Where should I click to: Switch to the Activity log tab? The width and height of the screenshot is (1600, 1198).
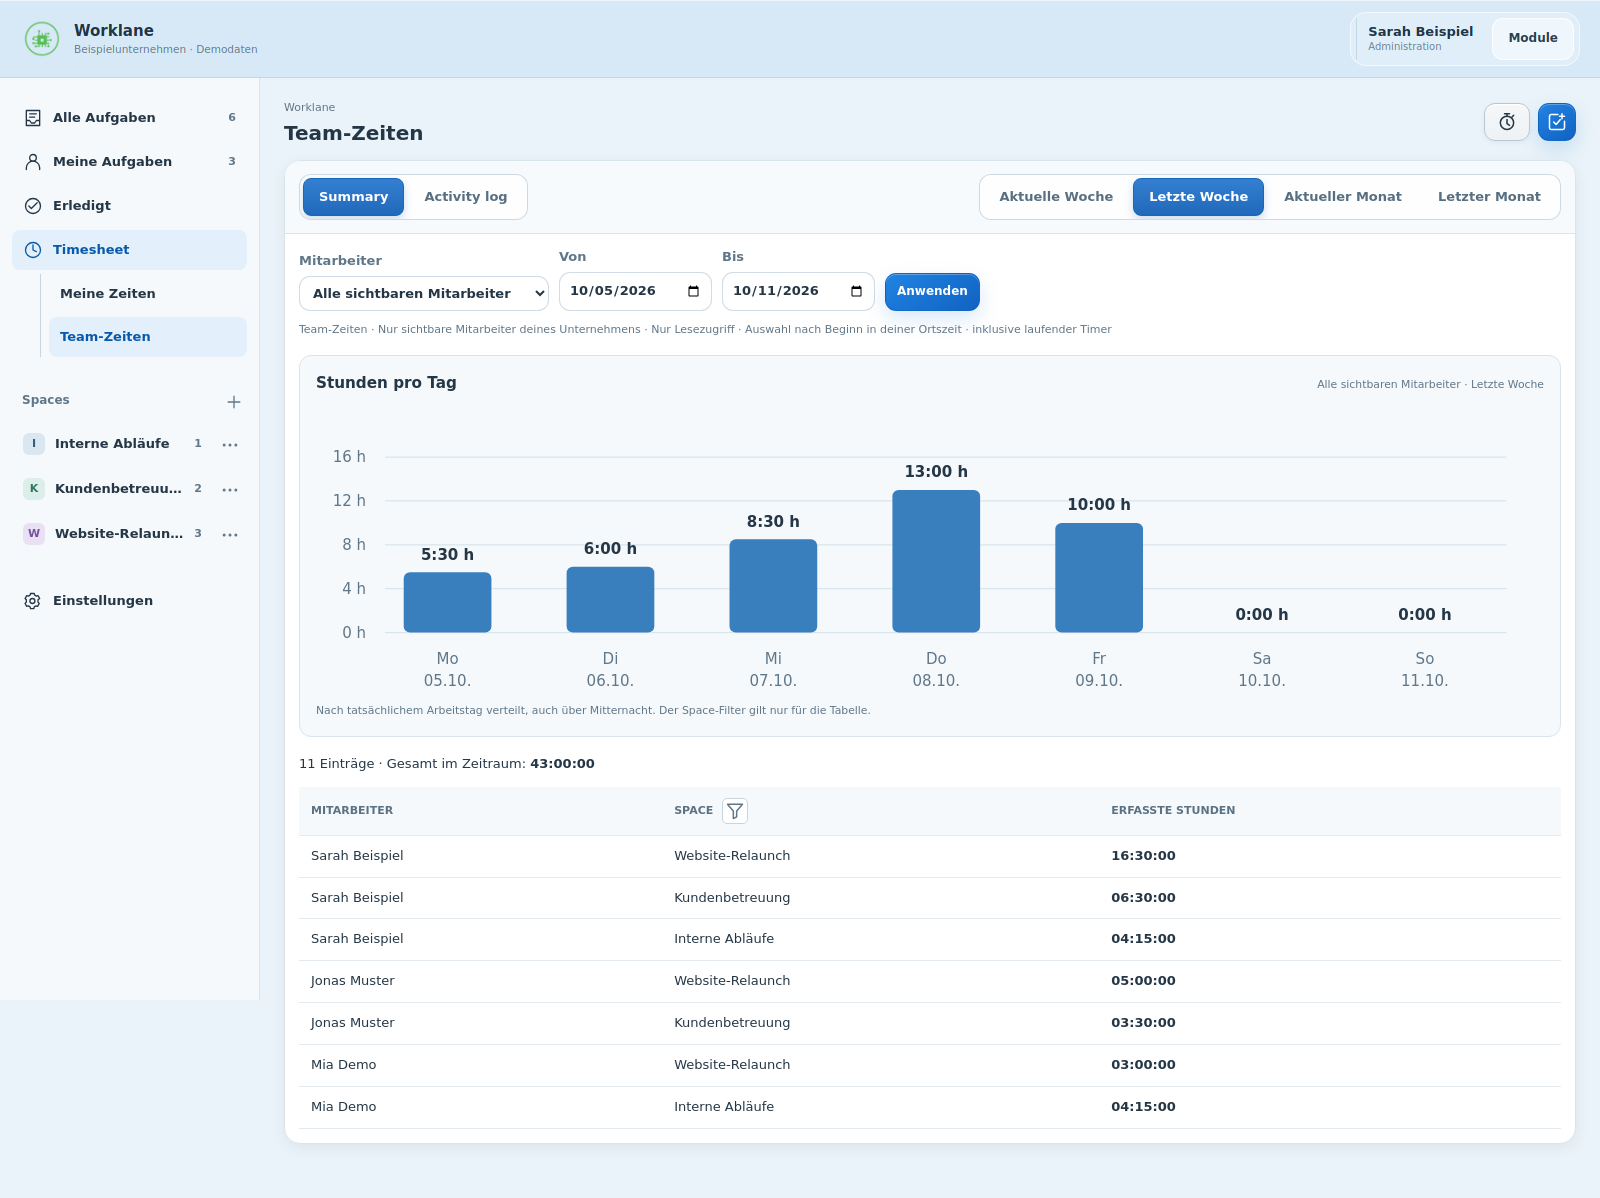coord(466,197)
